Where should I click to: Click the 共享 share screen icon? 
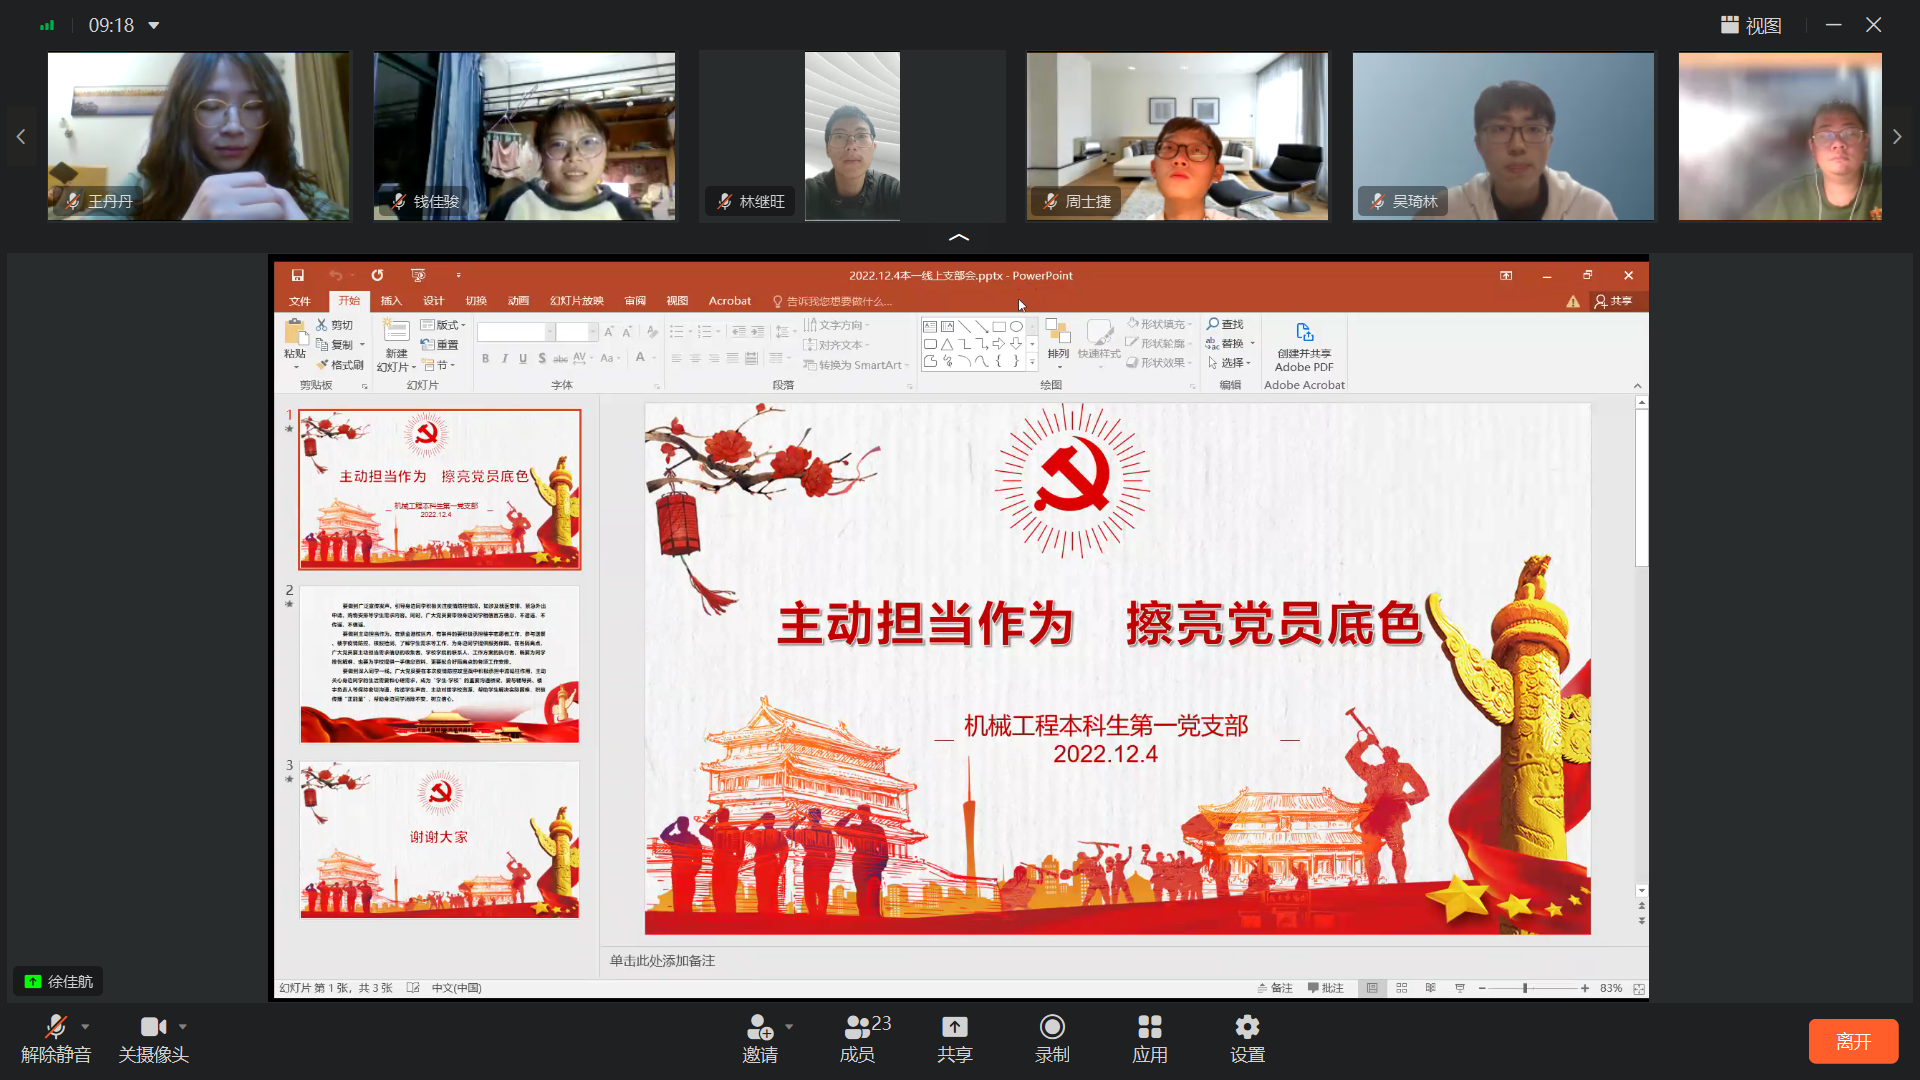click(x=954, y=1028)
